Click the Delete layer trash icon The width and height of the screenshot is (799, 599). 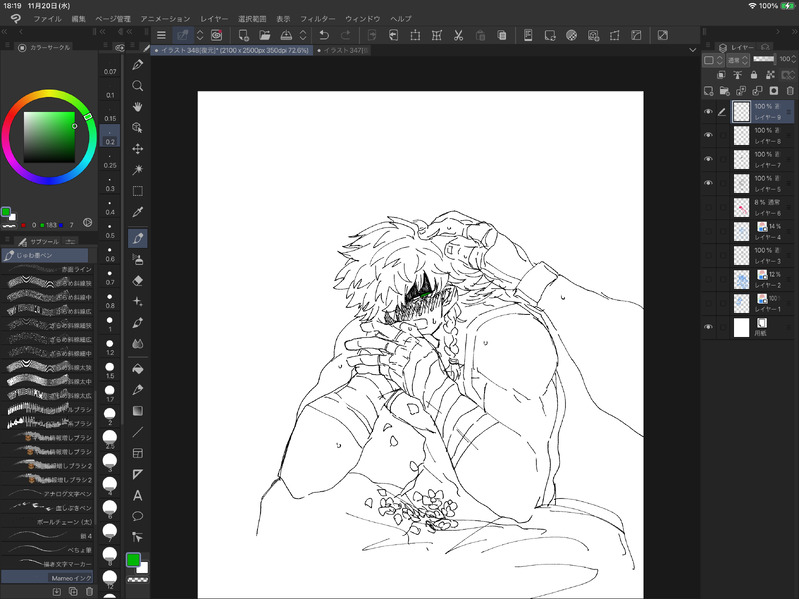point(790,91)
